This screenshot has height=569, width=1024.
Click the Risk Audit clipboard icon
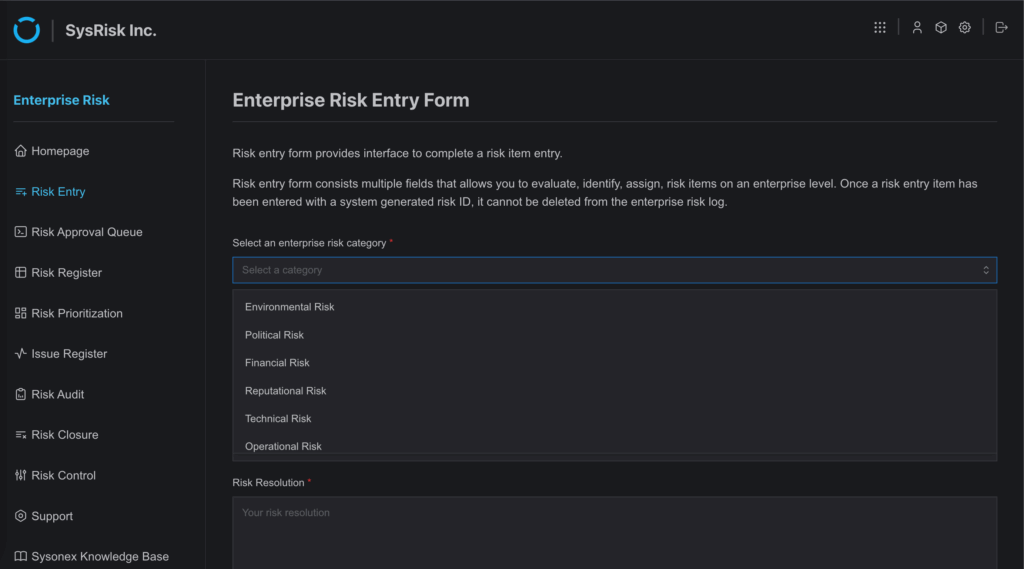click(21, 394)
